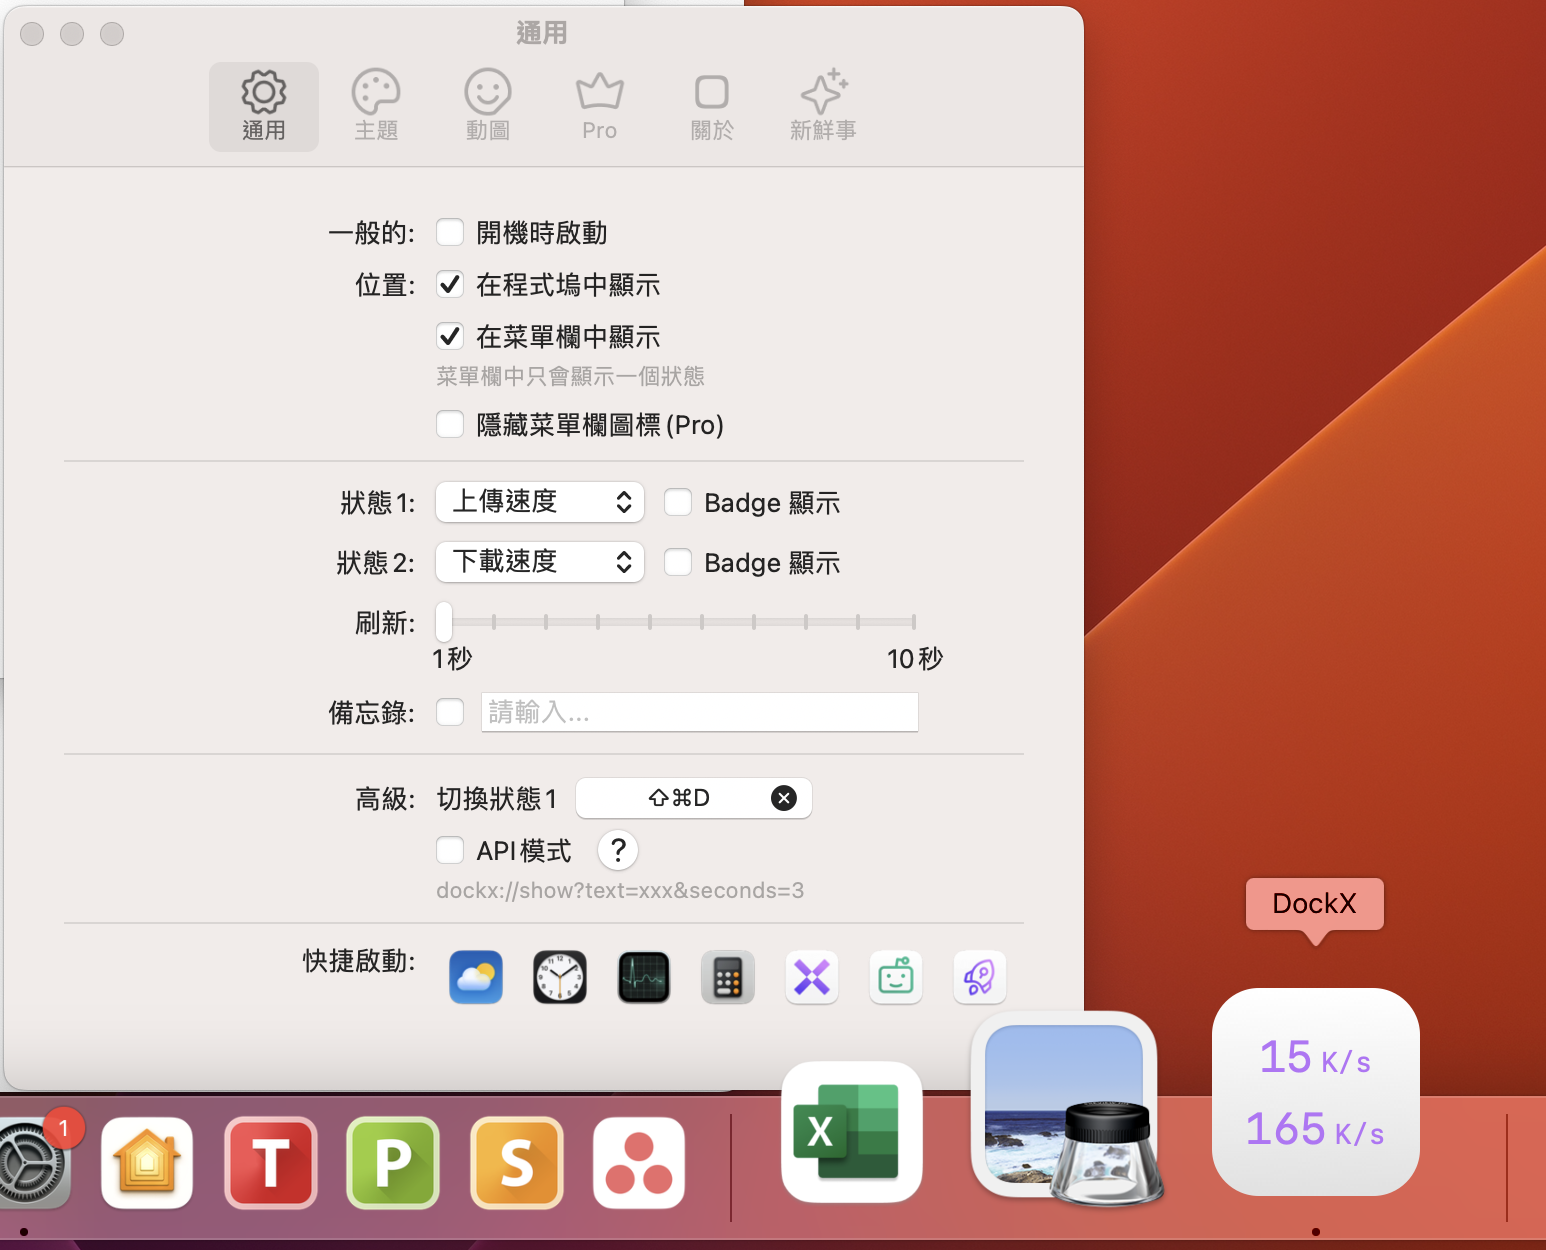Click the 菜單欄中只會顯示一個狀態 hint text
Viewport: 1546px width, 1250px height.
[x=570, y=377]
